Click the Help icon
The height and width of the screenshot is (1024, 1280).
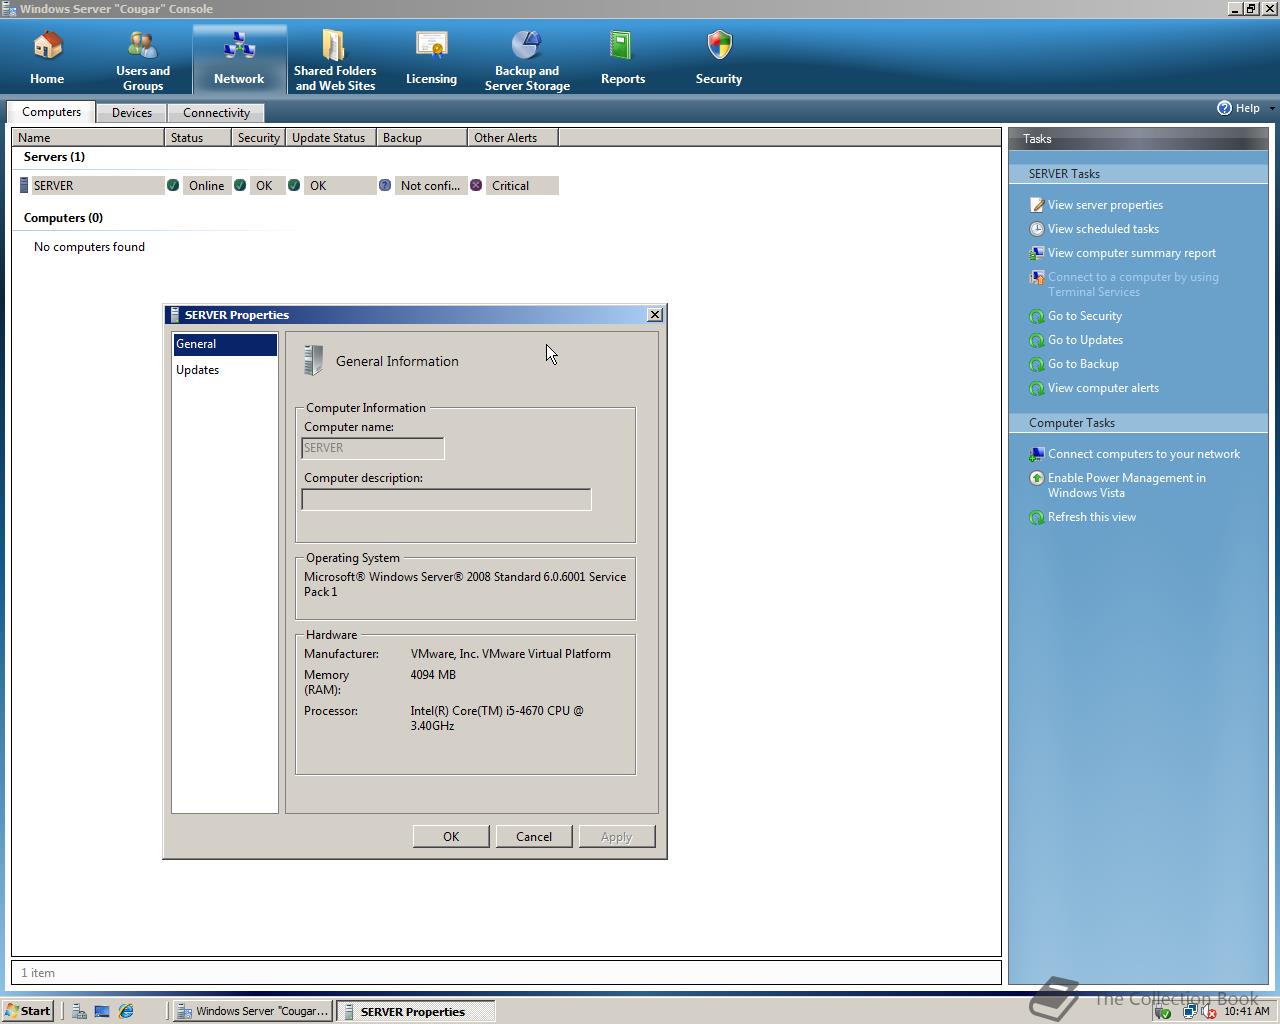coord(1224,108)
